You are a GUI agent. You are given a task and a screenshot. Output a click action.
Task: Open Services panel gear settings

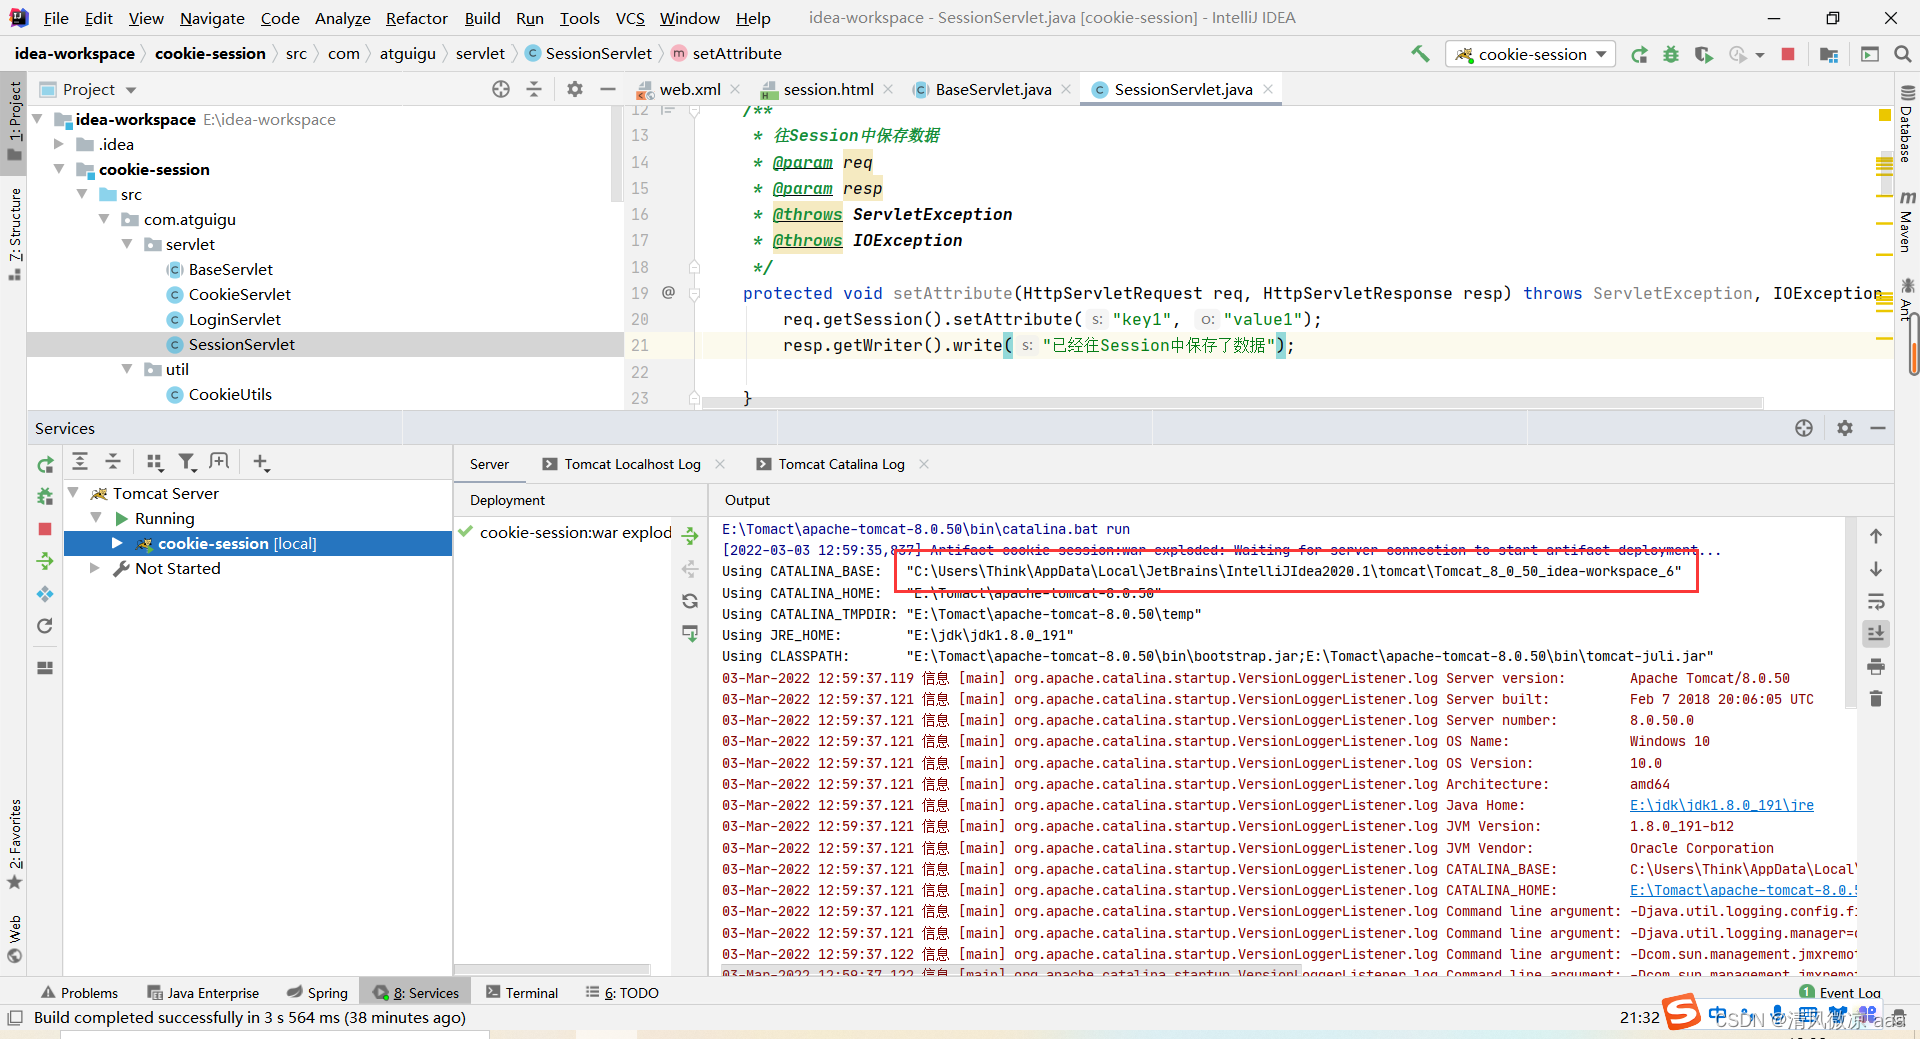click(x=1845, y=428)
